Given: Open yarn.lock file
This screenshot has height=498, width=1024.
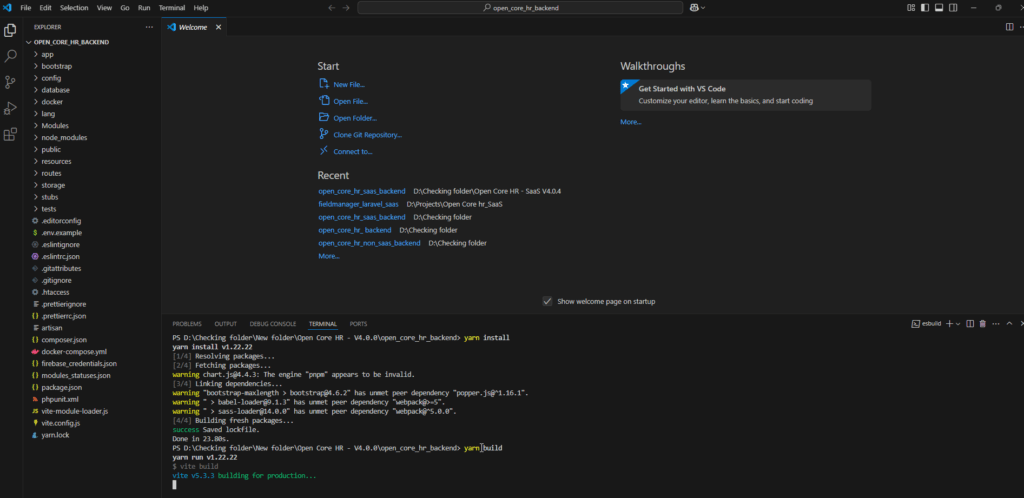Looking at the screenshot, I should coord(55,435).
